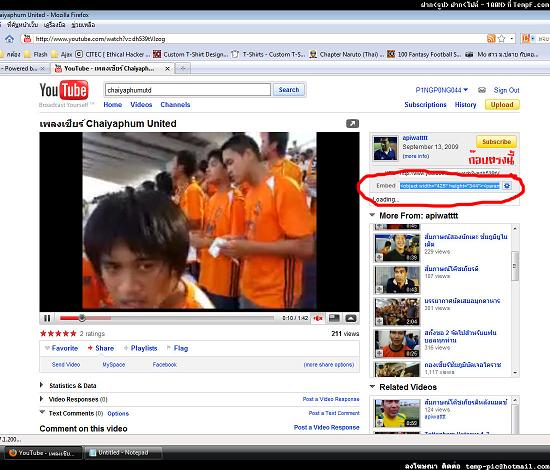
Task: Click the fullscreen player icon
Action: coord(351,318)
